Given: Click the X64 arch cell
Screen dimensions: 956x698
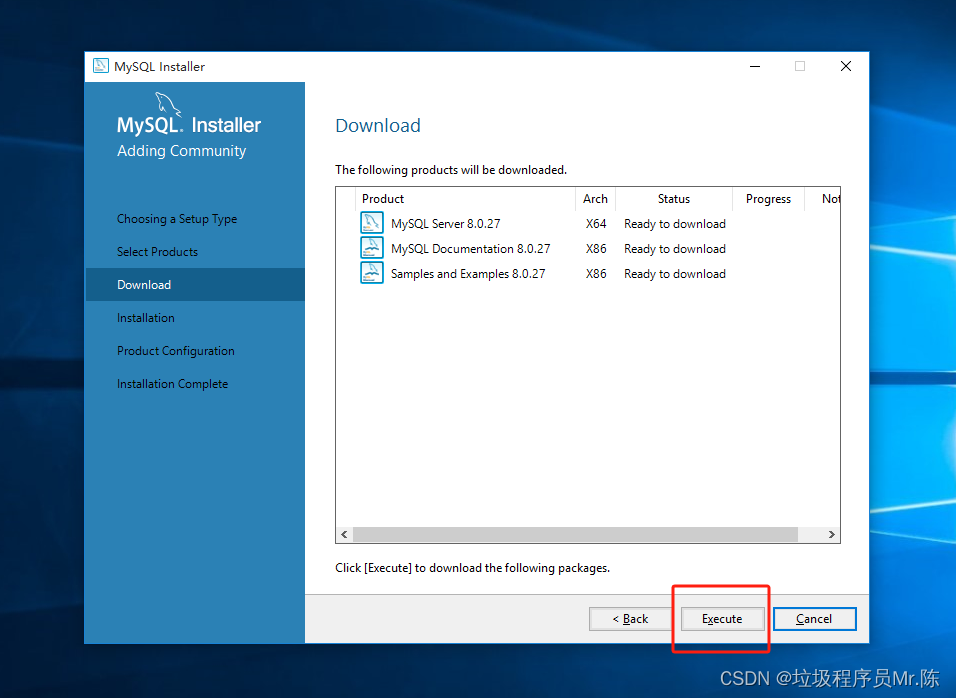Looking at the screenshot, I should click(x=596, y=224).
